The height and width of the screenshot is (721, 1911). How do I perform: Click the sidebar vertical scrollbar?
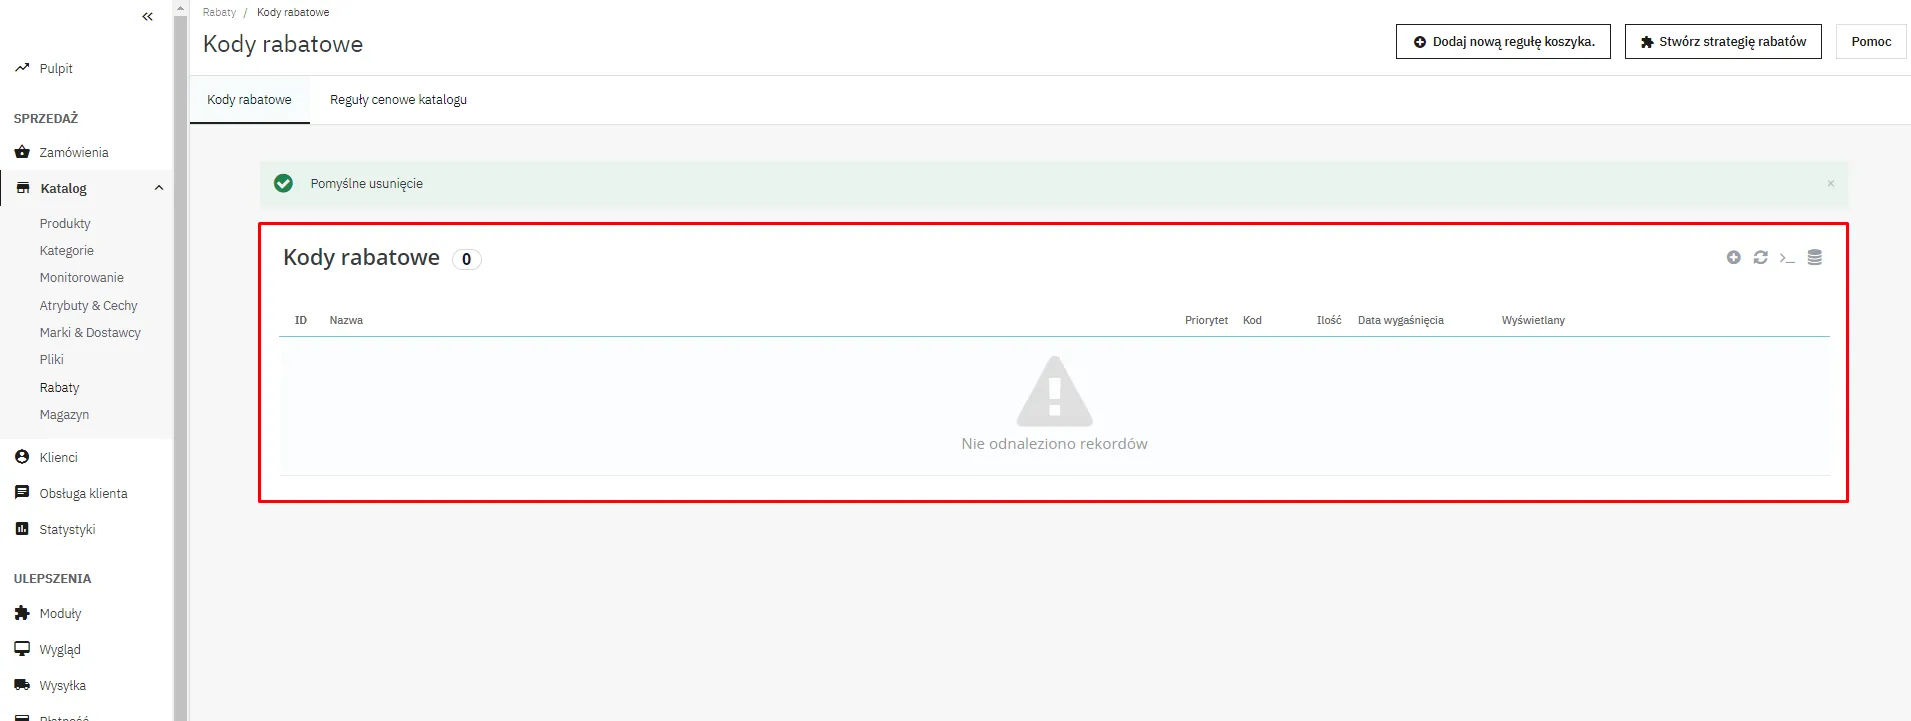(x=181, y=360)
